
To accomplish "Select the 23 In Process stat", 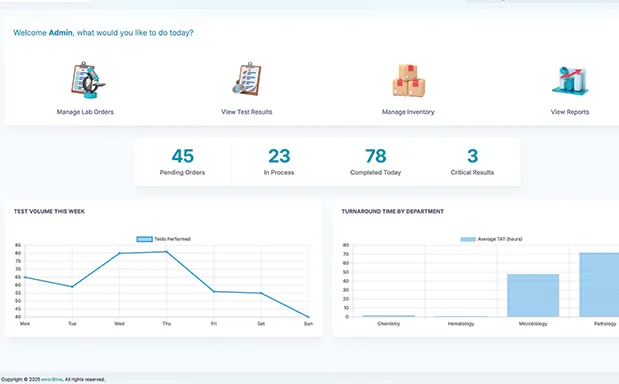I will (x=279, y=162).
